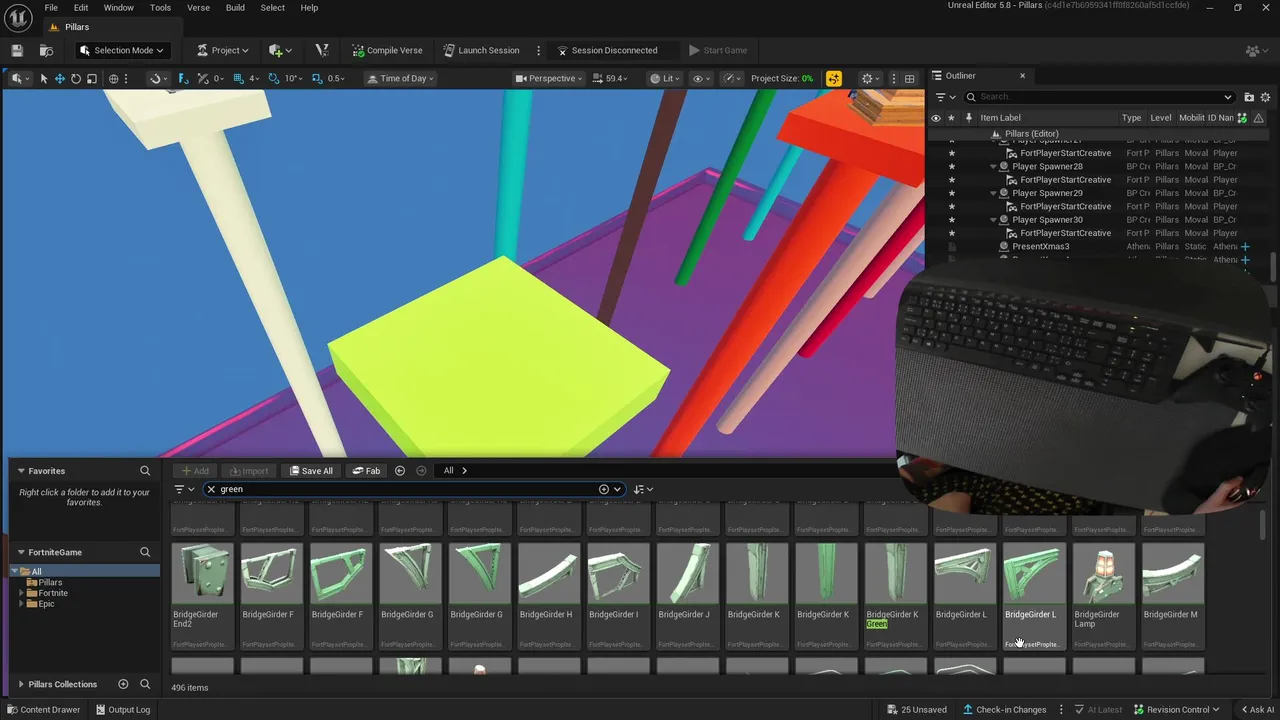Open the Verse dropdown icon in toolbar
The width and height of the screenshot is (1280, 720).
tap(322, 50)
